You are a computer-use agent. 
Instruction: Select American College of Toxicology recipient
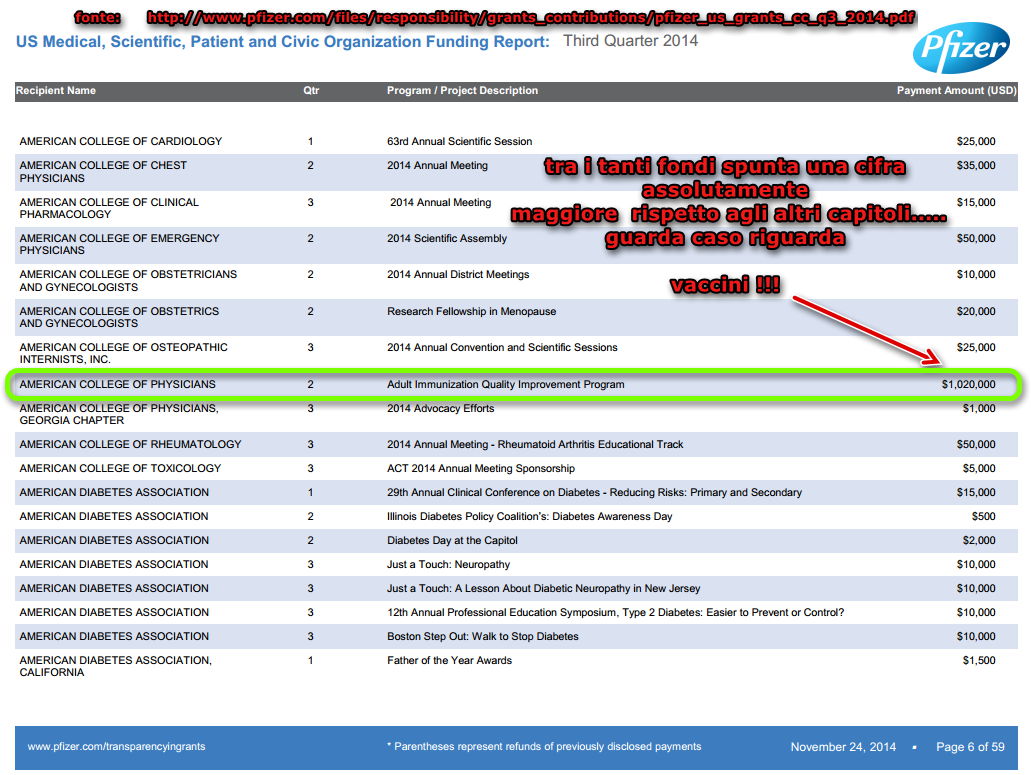[120, 469]
